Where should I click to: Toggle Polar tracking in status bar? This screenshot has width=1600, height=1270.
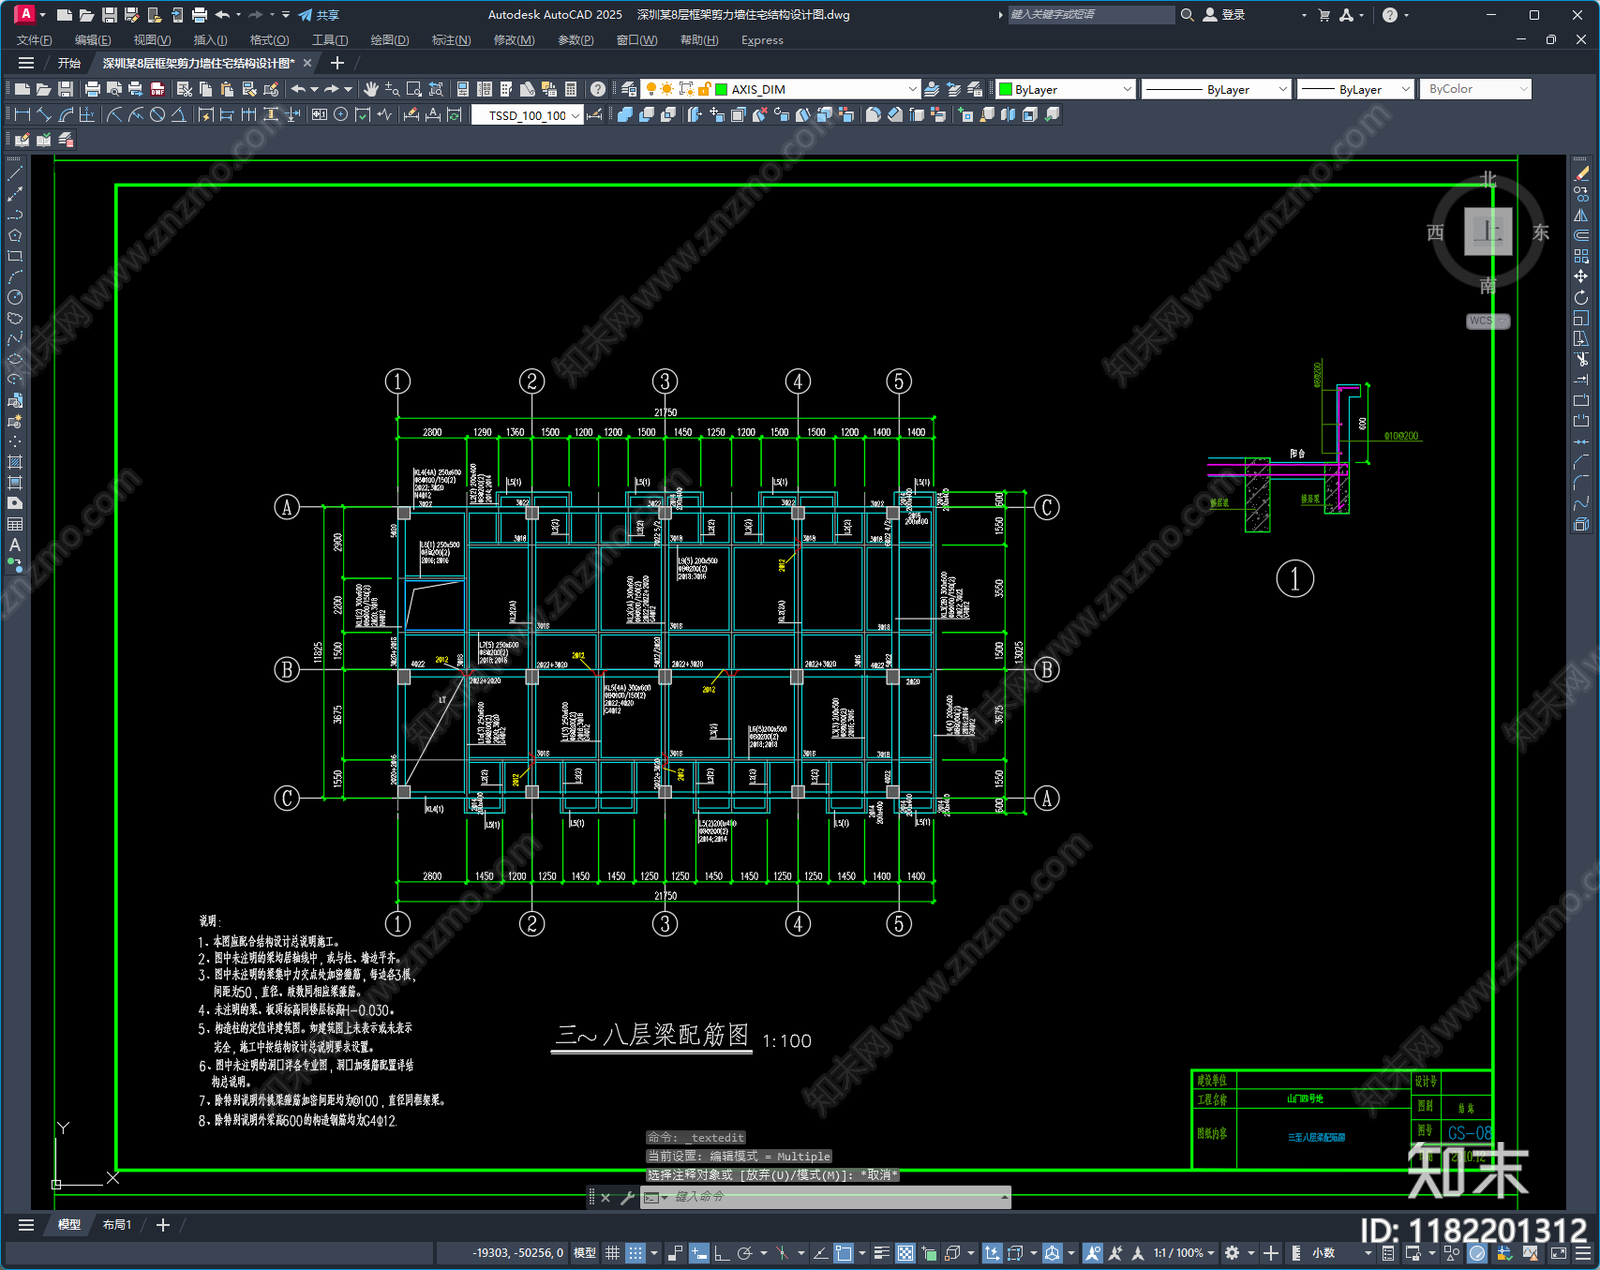(744, 1253)
